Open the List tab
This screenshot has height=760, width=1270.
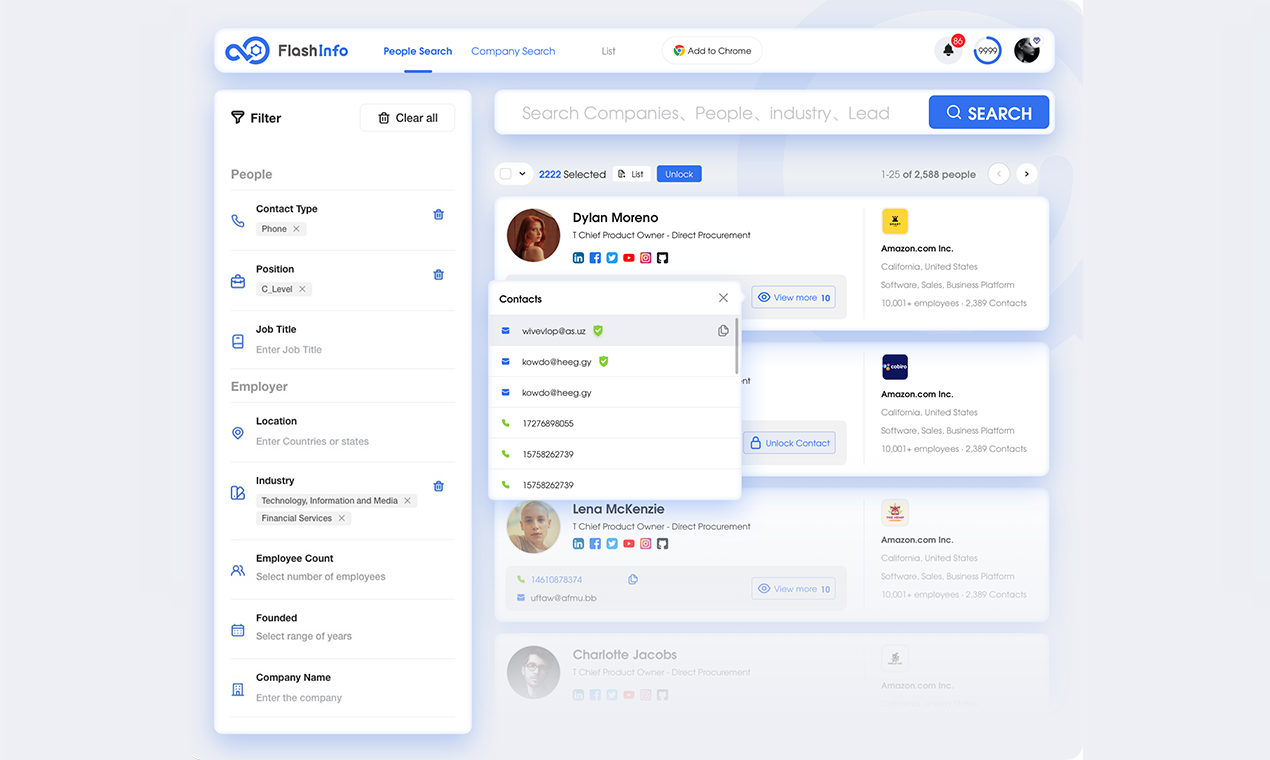tap(608, 51)
